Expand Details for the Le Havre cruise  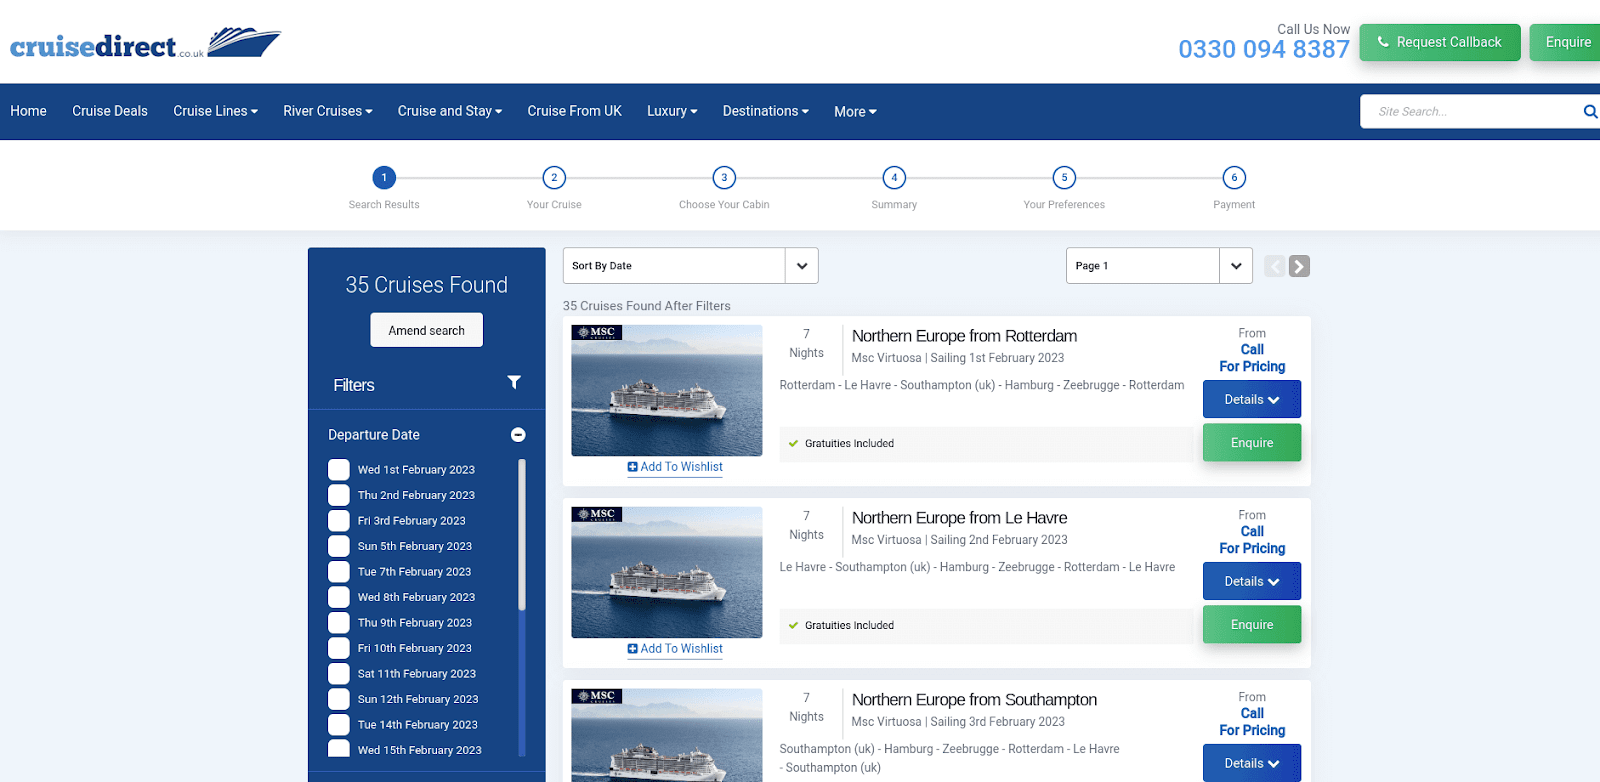[x=1252, y=581]
